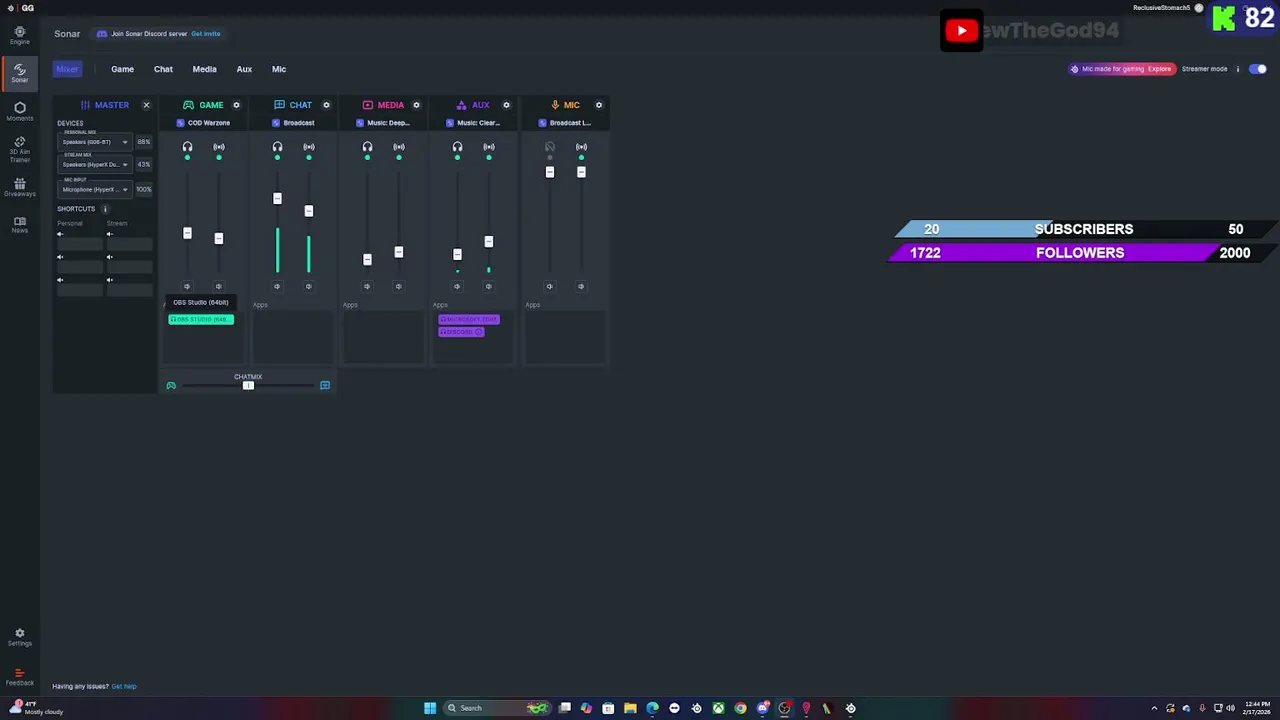1280x720 pixels.
Task: Switch to the Media tab
Action: 204,69
